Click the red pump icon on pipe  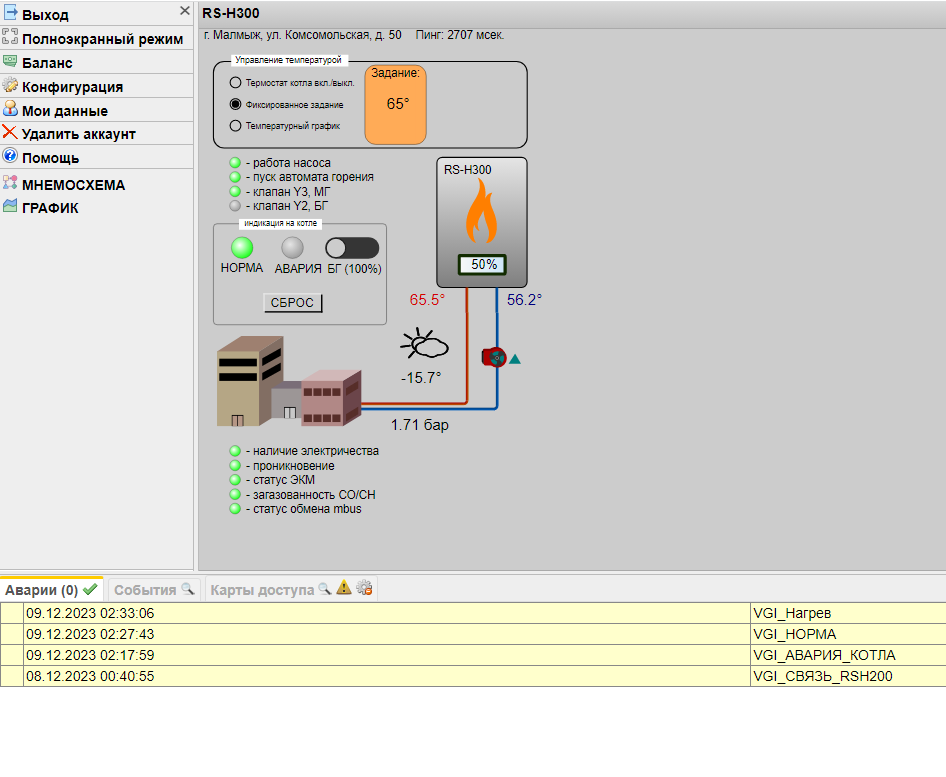494,358
